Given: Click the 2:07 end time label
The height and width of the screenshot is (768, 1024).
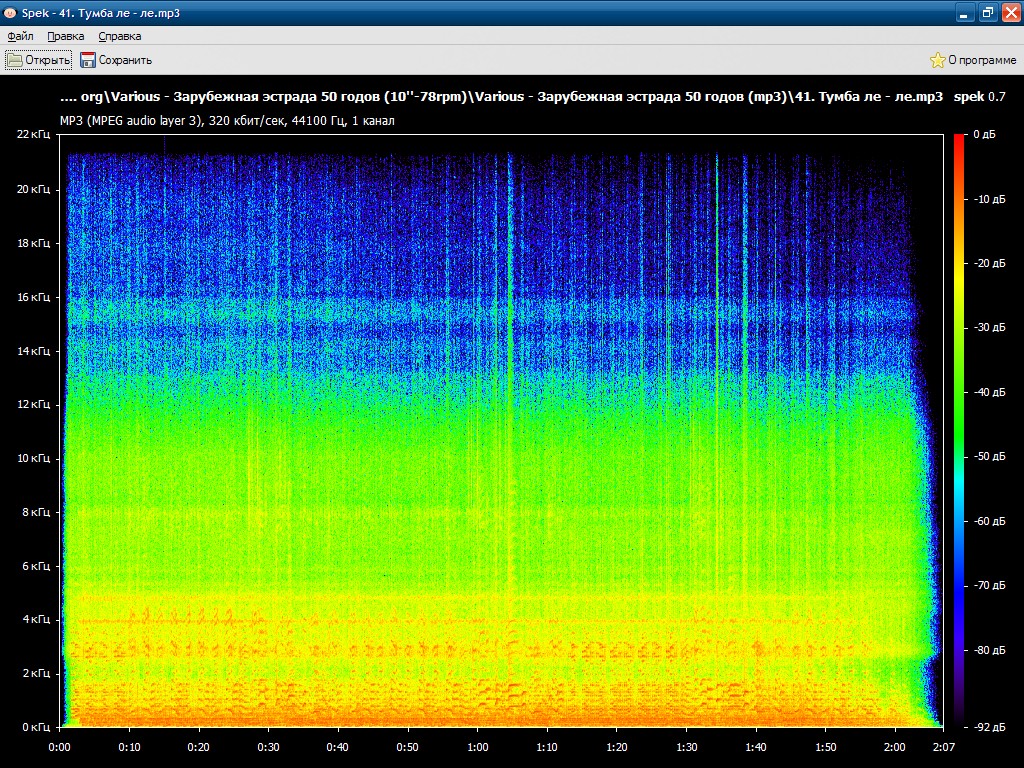Looking at the screenshot, I should 943,747.
